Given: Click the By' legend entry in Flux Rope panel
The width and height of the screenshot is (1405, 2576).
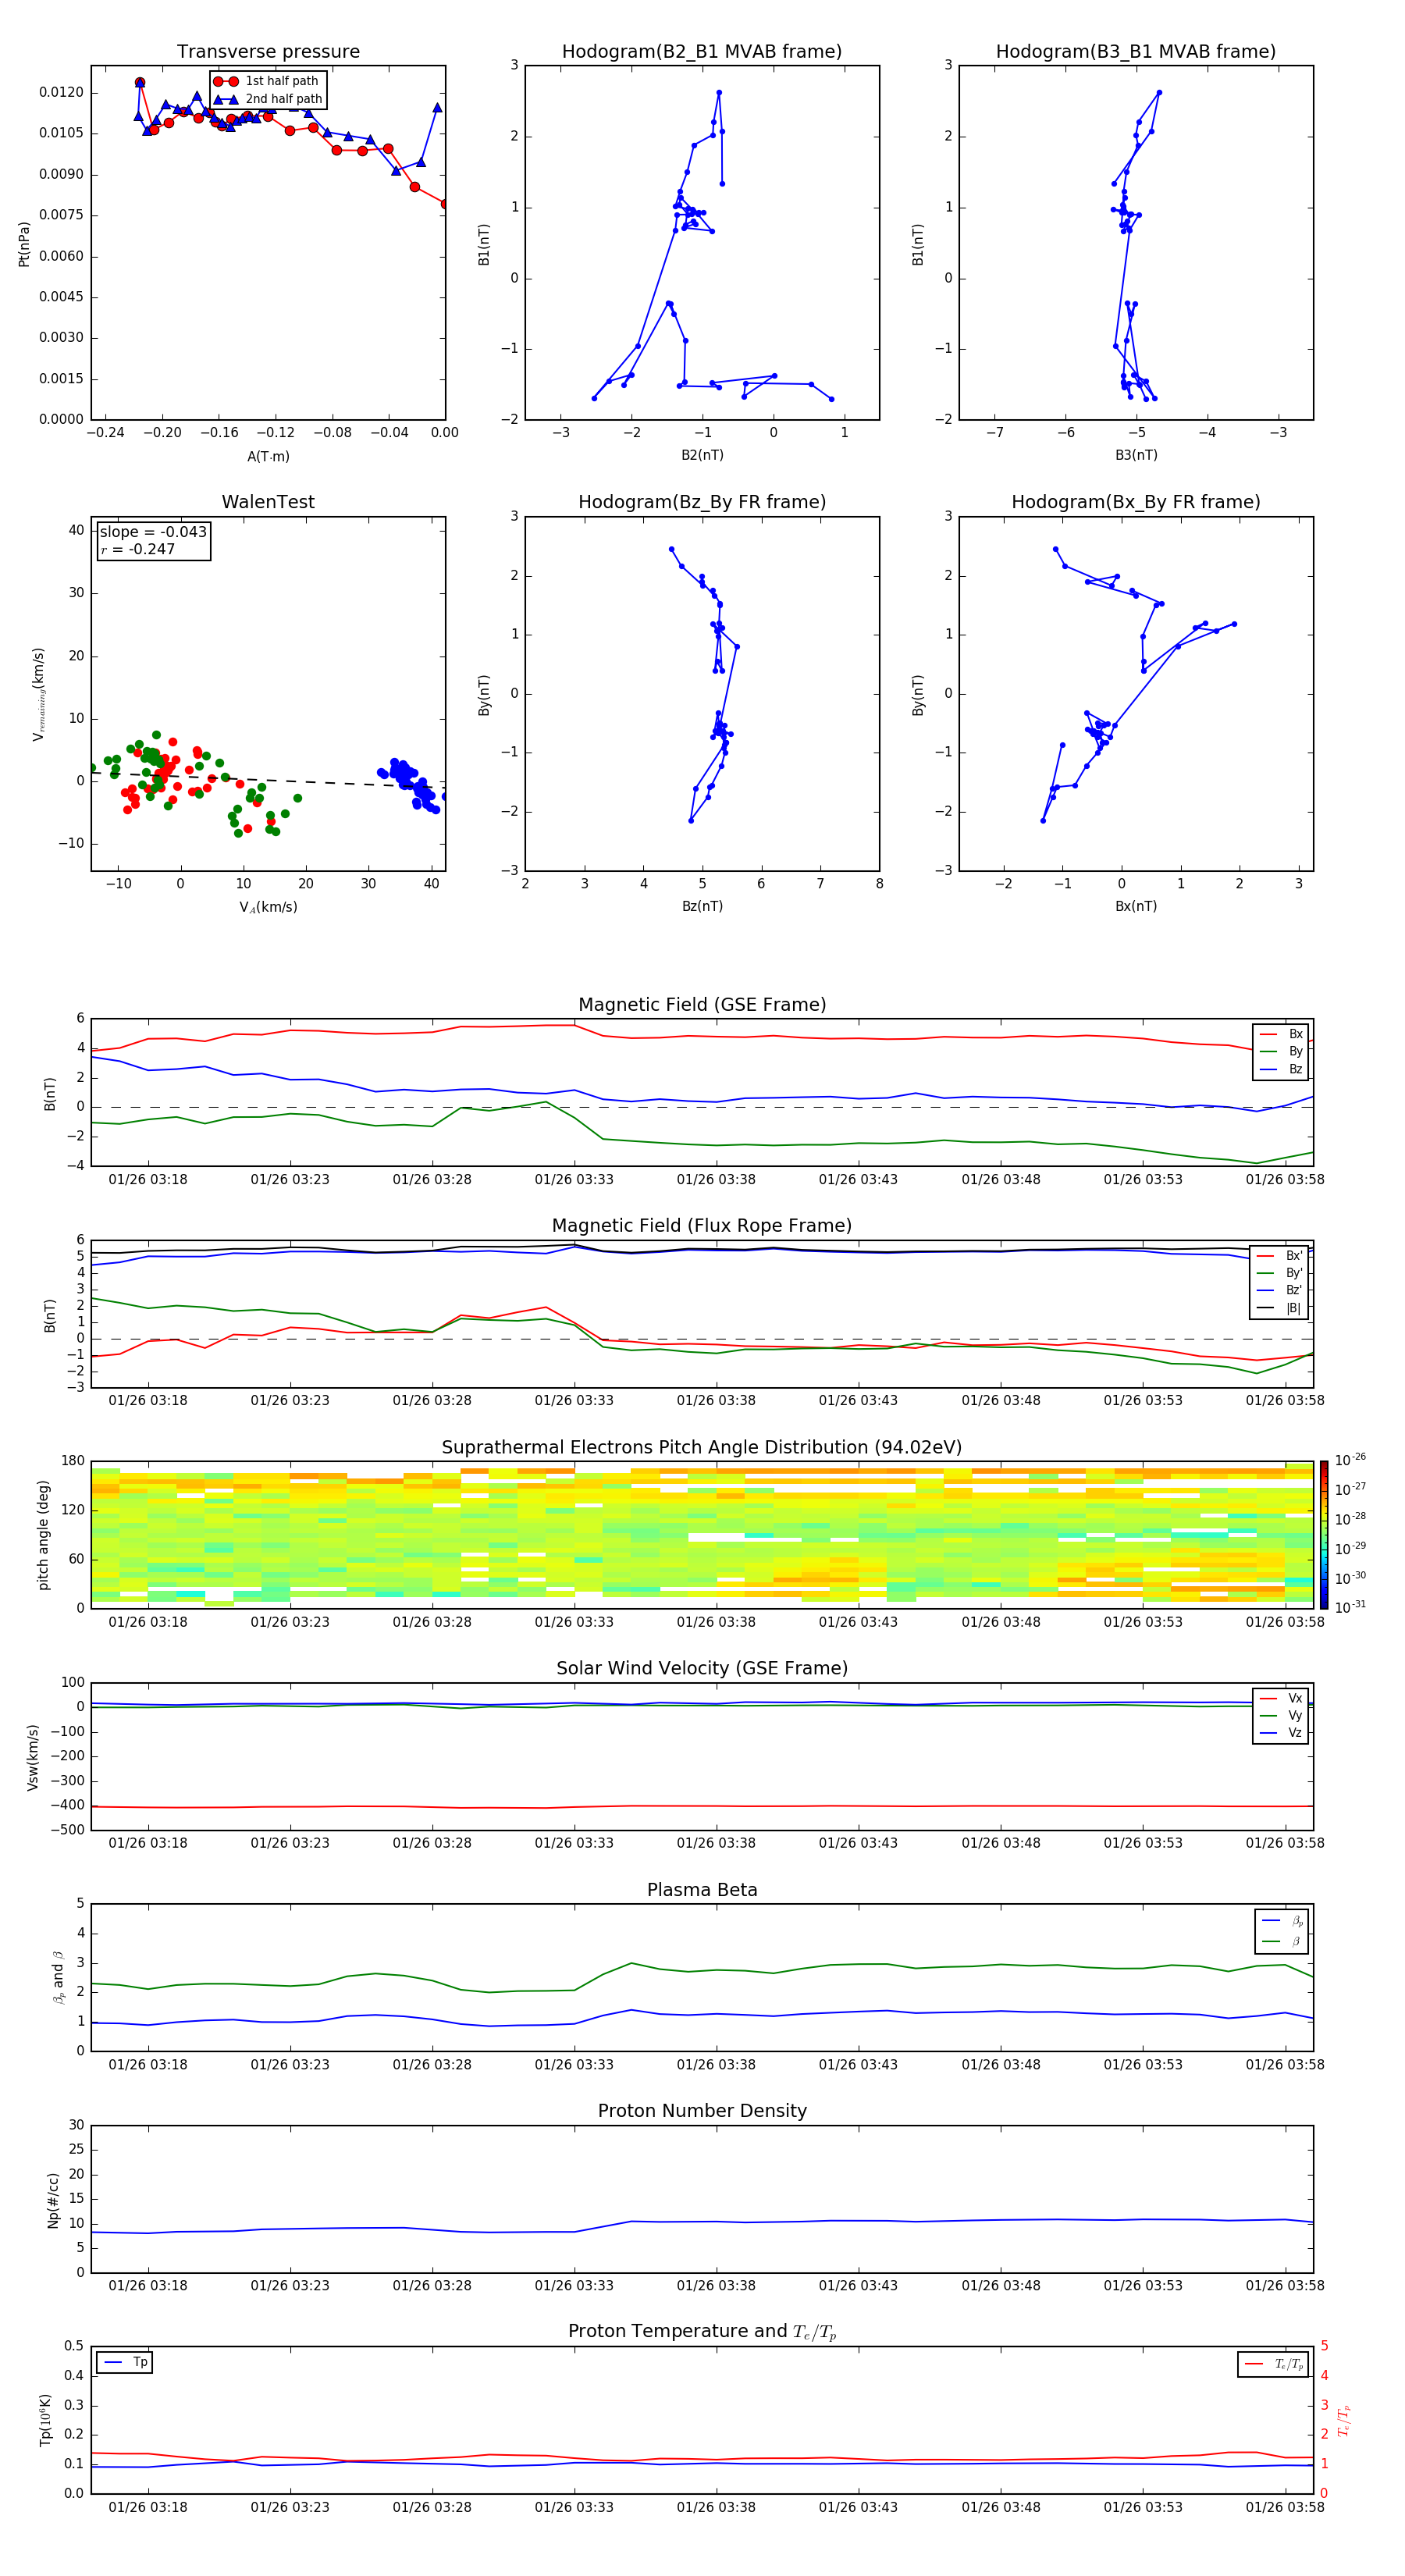Looking at the screenshot, I should 1280,1273.
